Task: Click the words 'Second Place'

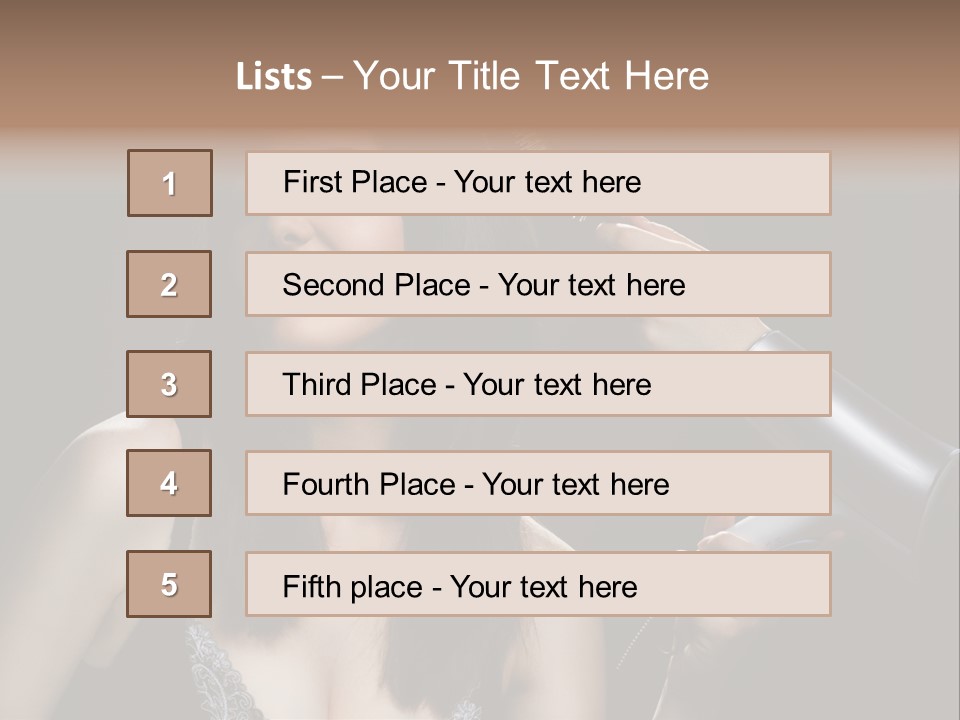Action: (376, 285)
